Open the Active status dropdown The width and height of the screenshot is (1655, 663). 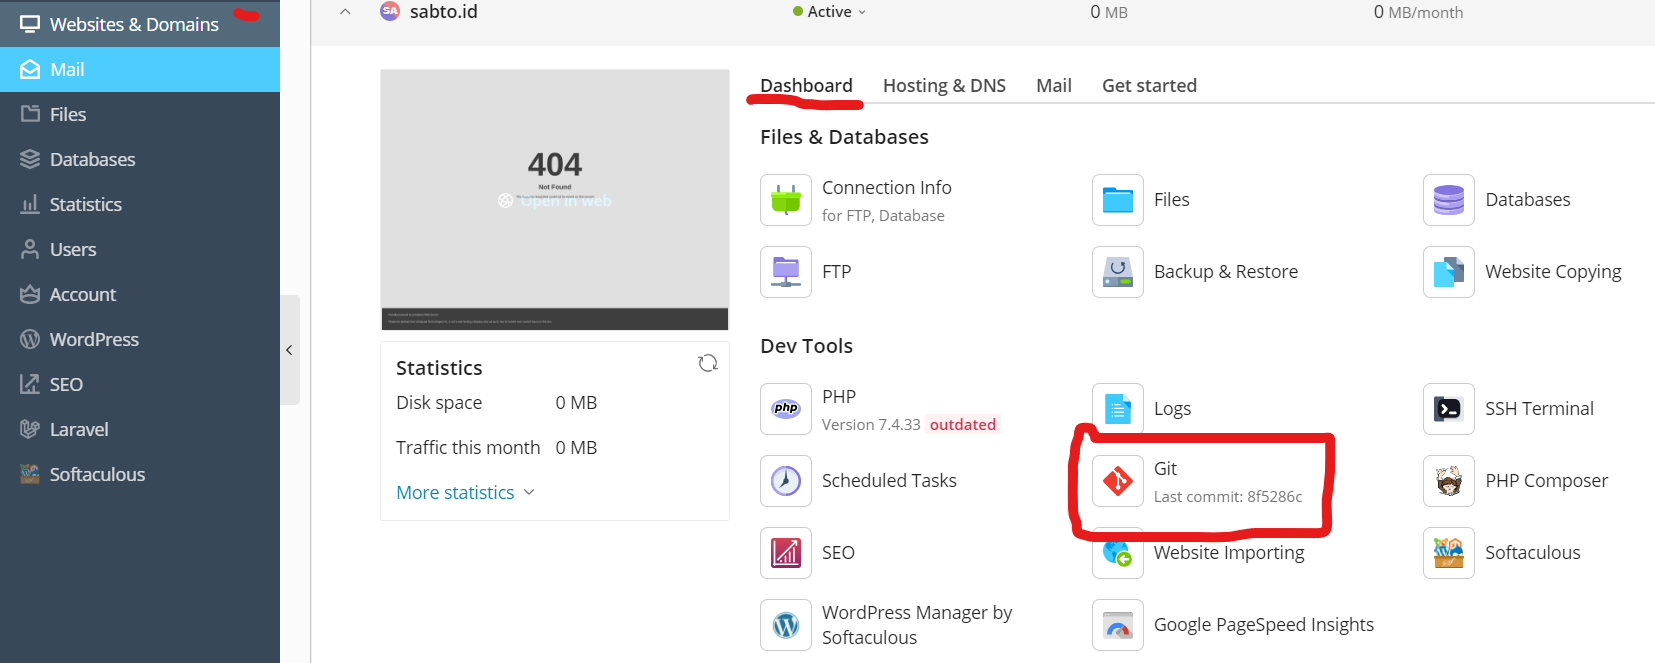830,12
